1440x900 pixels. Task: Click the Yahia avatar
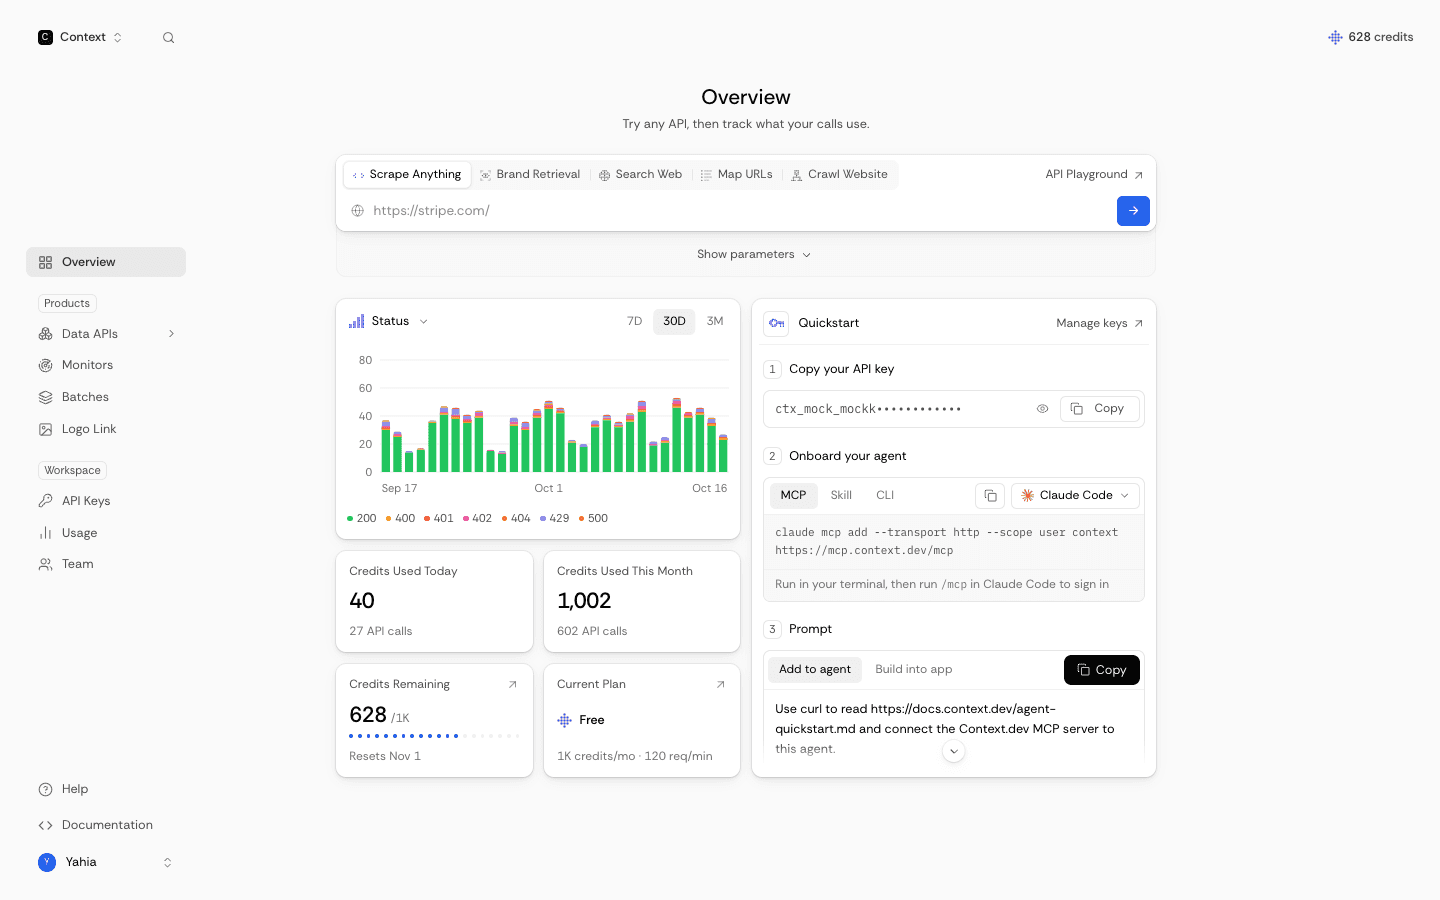tap(47, 862)
